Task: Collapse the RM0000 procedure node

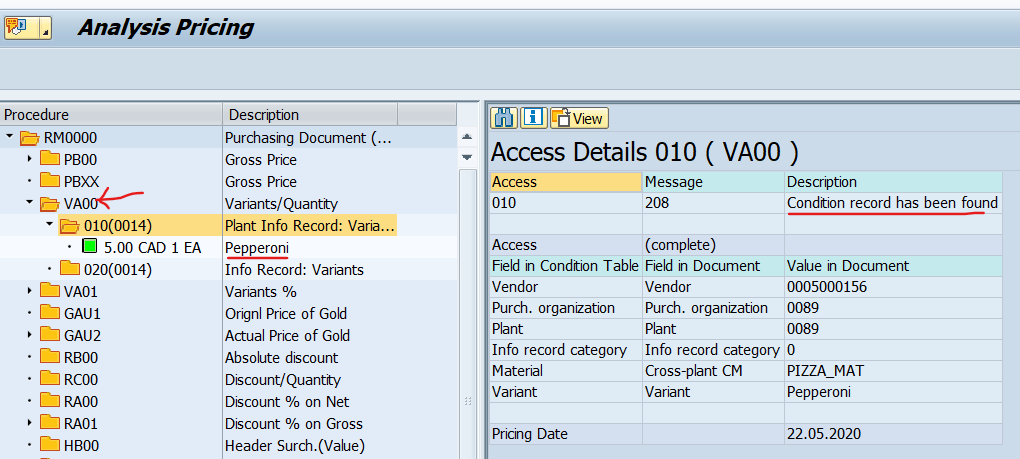Action: (x=9, y=138)
